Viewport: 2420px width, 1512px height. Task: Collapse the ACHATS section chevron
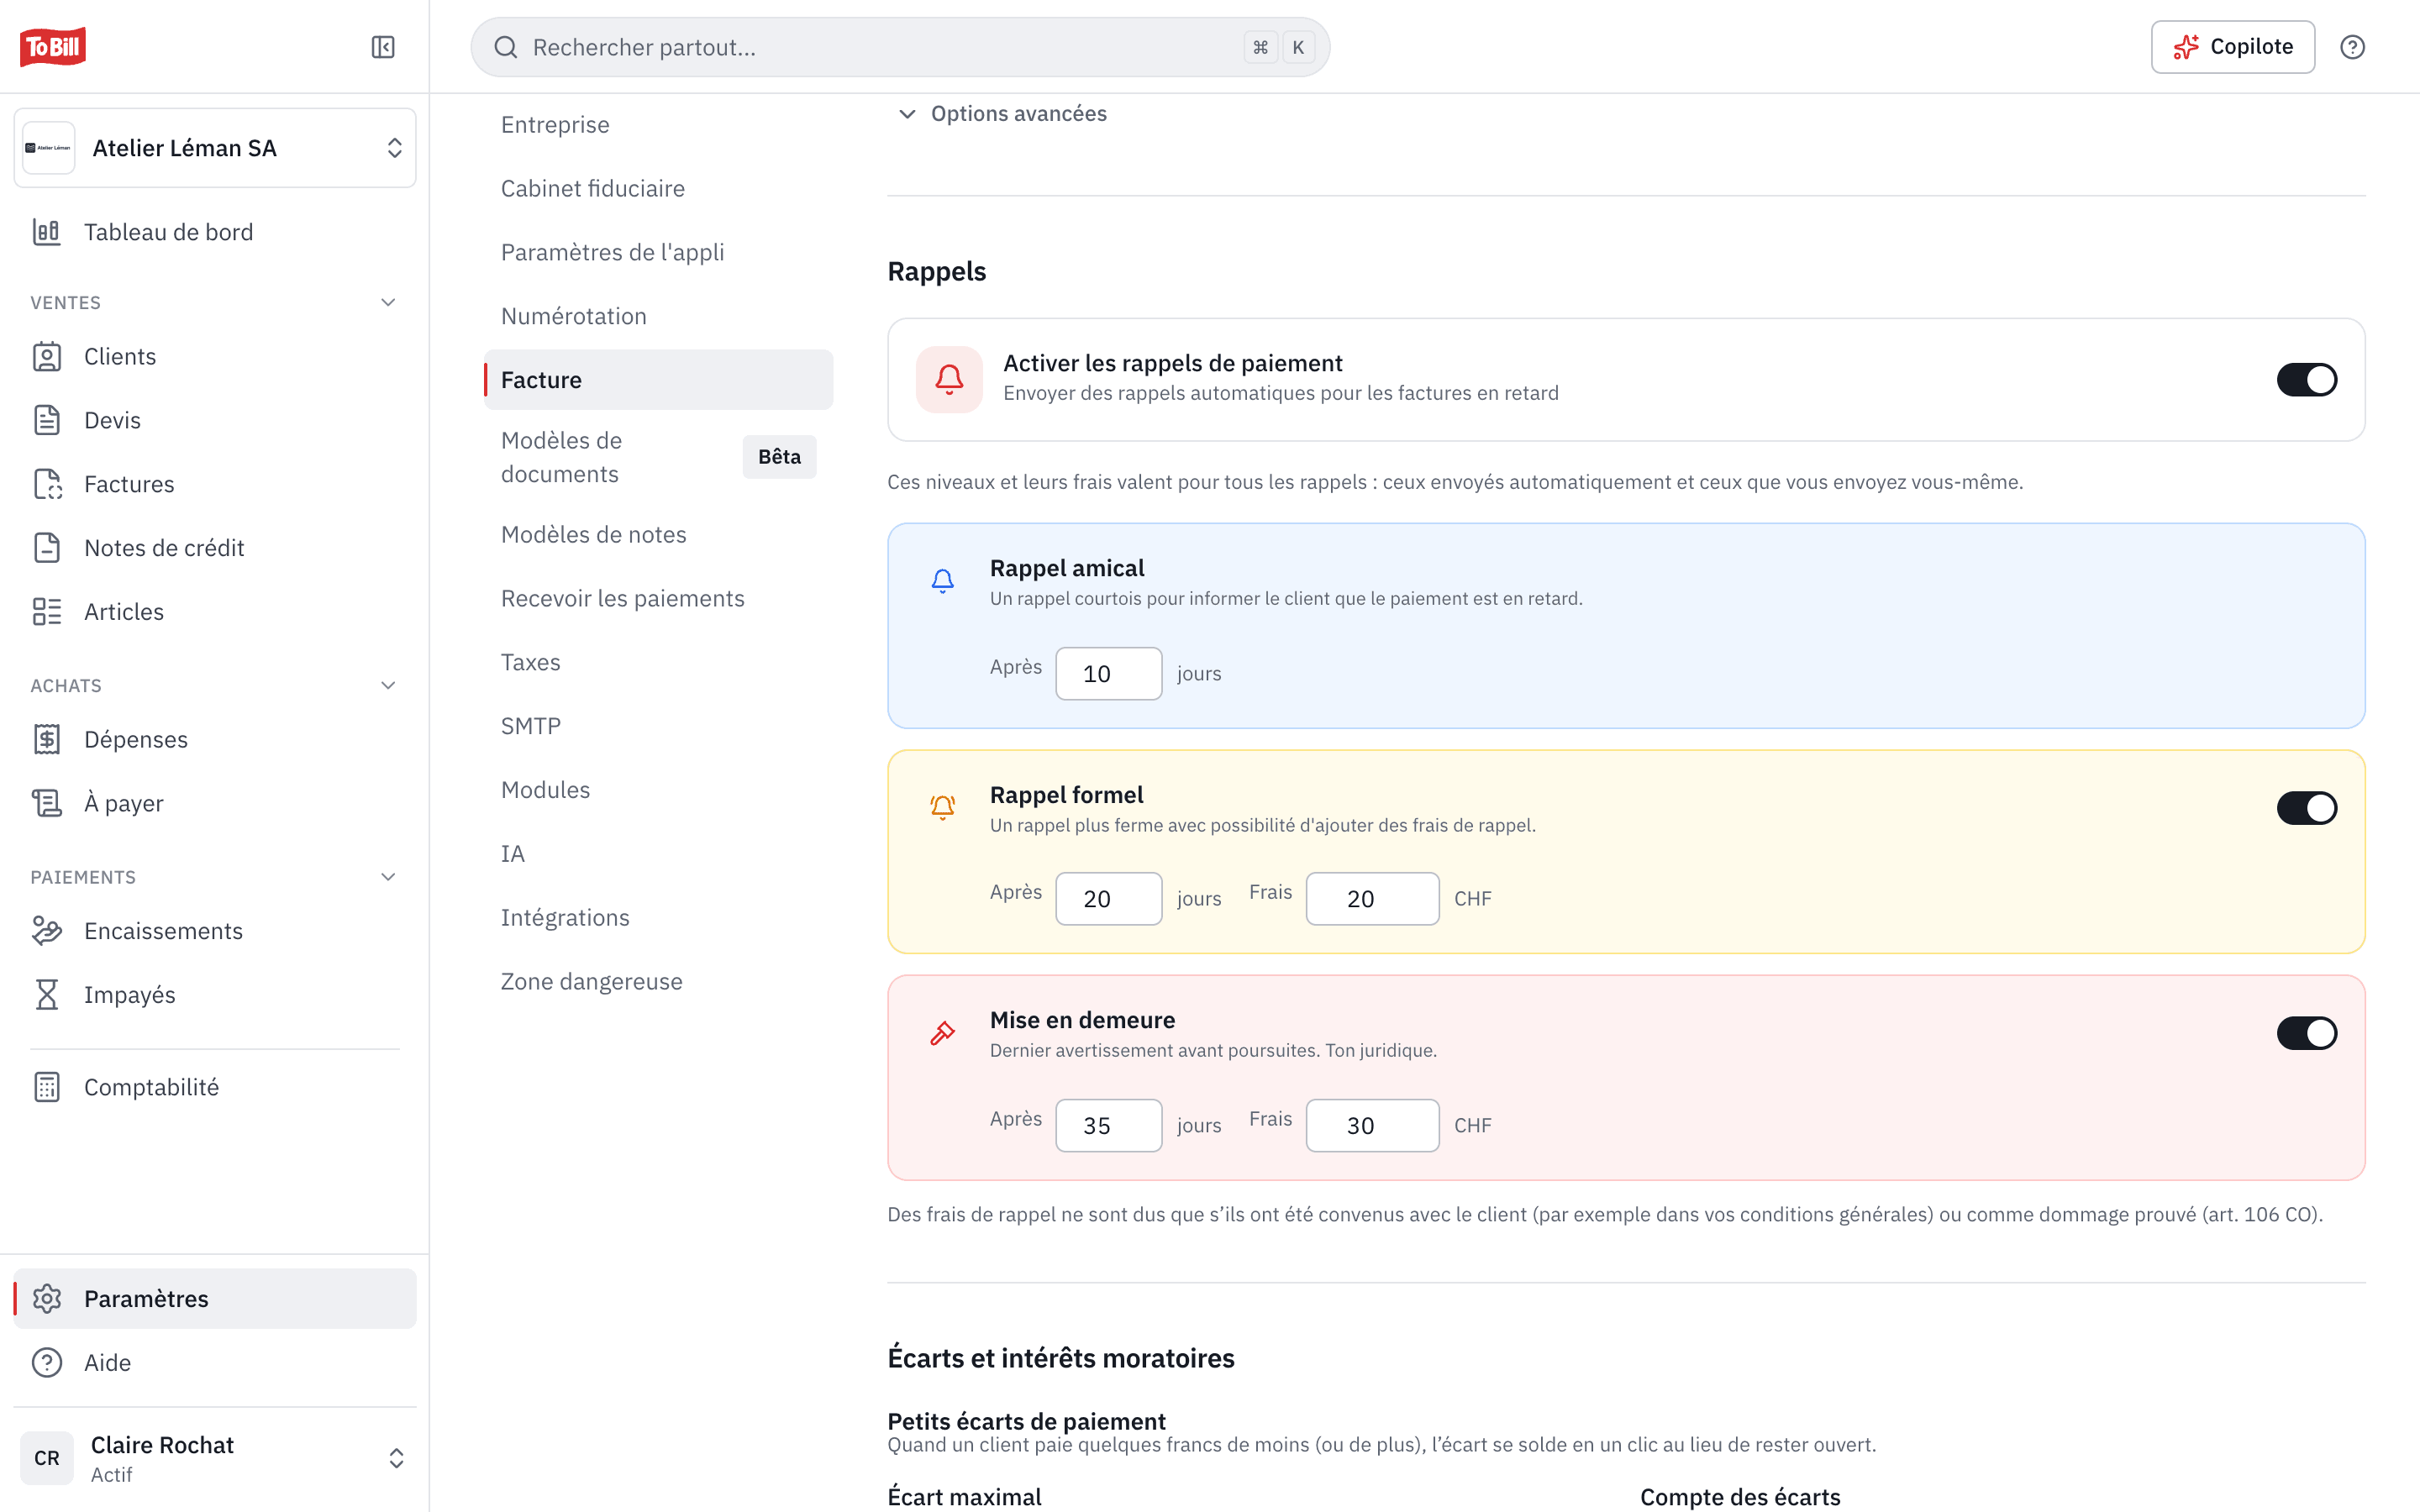pyautogui.click(x=389, y=685)
